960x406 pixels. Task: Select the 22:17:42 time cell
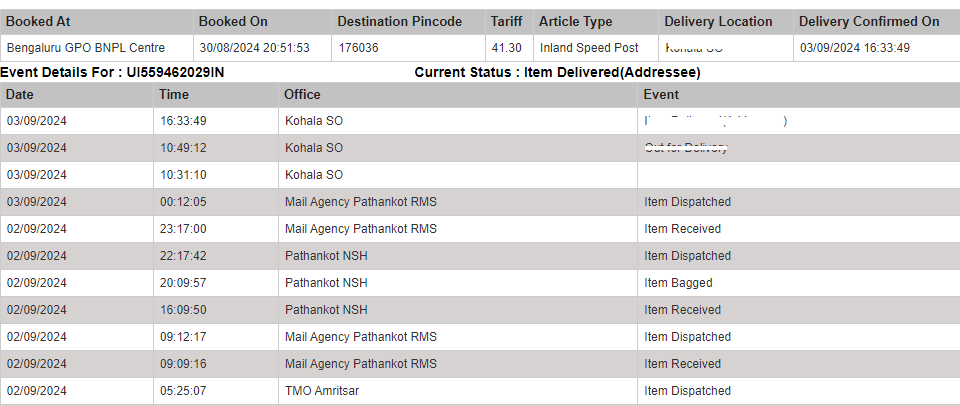(216, 256)
